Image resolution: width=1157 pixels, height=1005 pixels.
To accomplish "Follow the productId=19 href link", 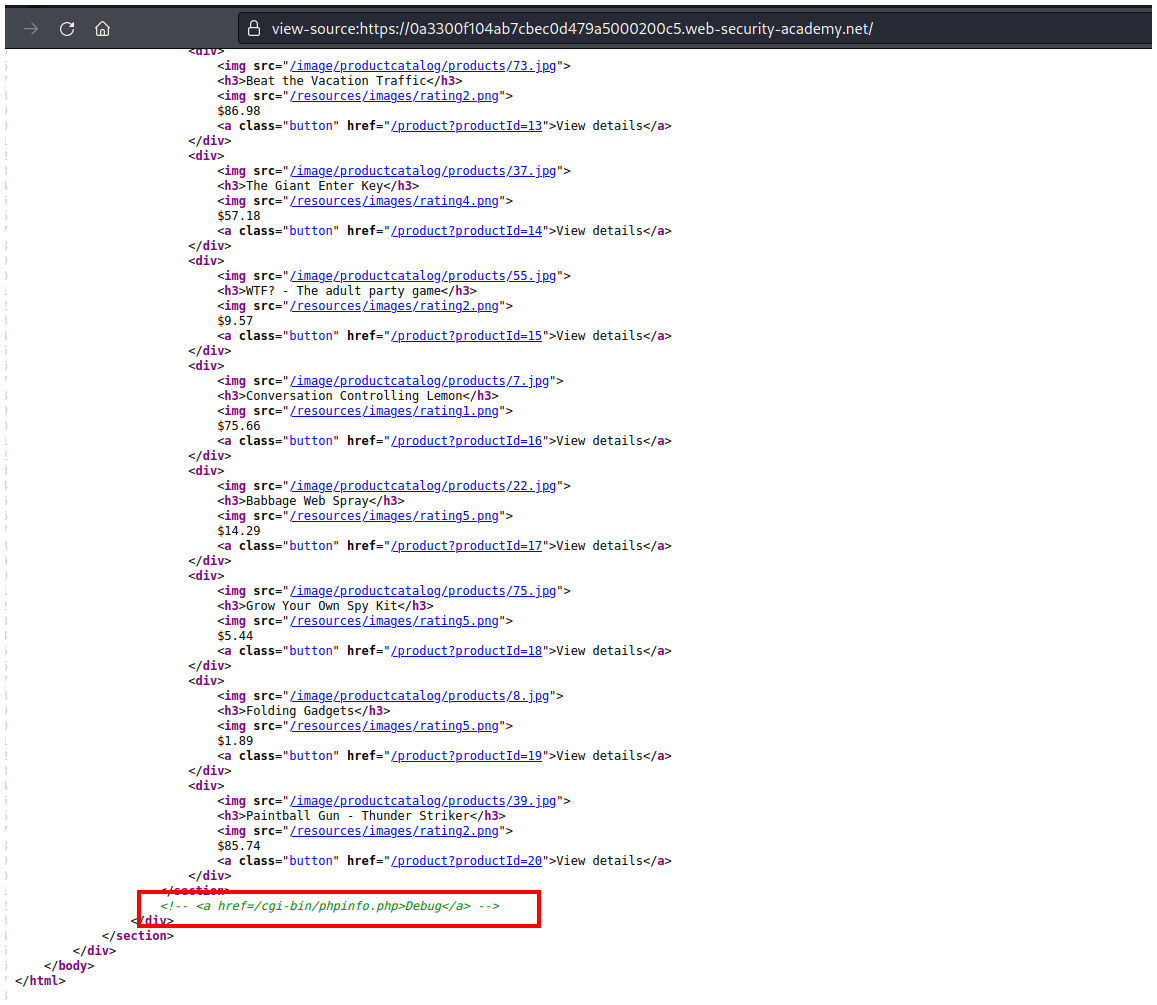I will tap(466, 756).
